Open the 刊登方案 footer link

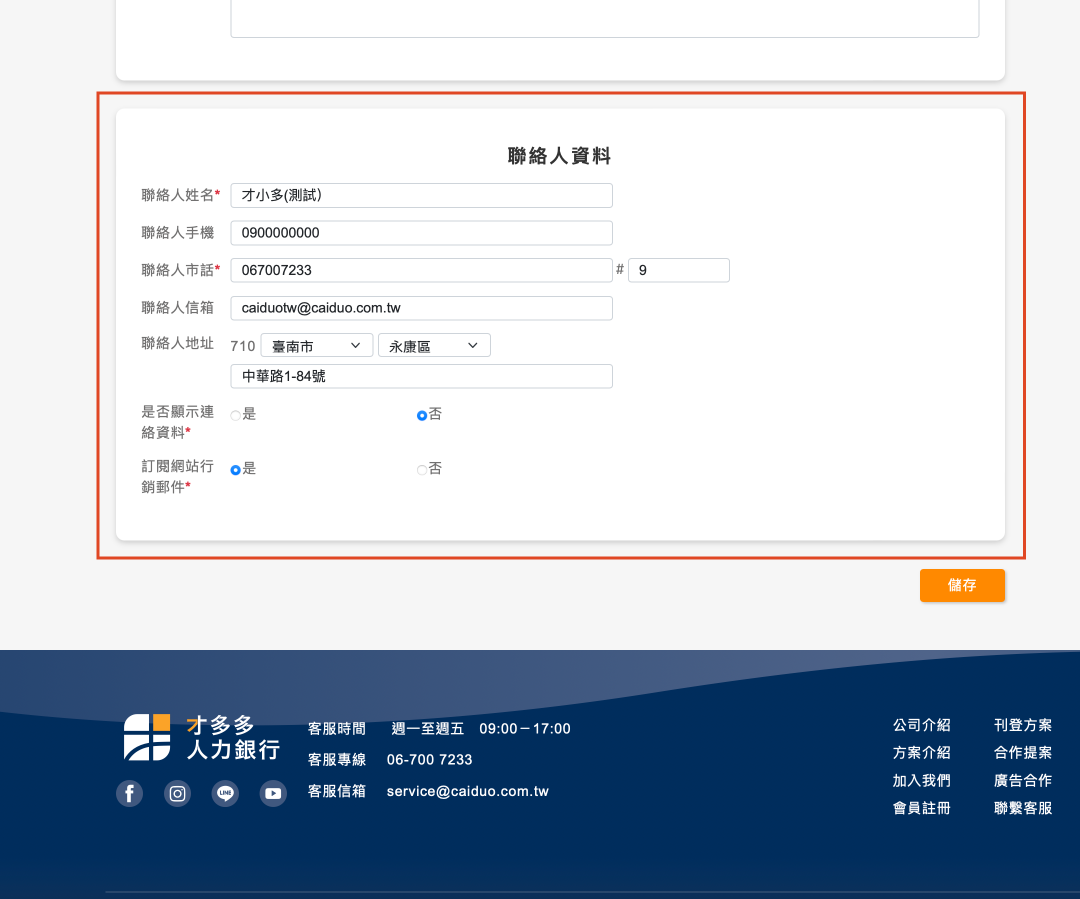pyautogui.click(x=1022, y=725)
